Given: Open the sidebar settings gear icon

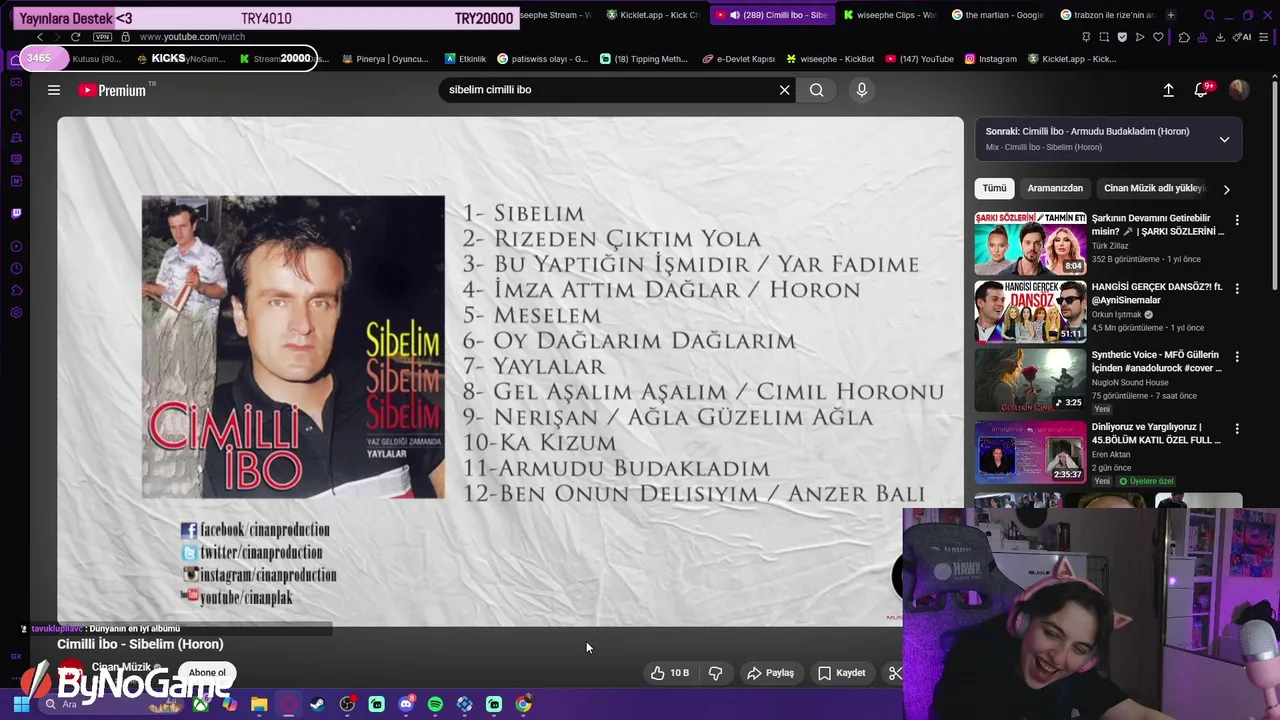Looking at the screenshot, I should tap(16, 313).
